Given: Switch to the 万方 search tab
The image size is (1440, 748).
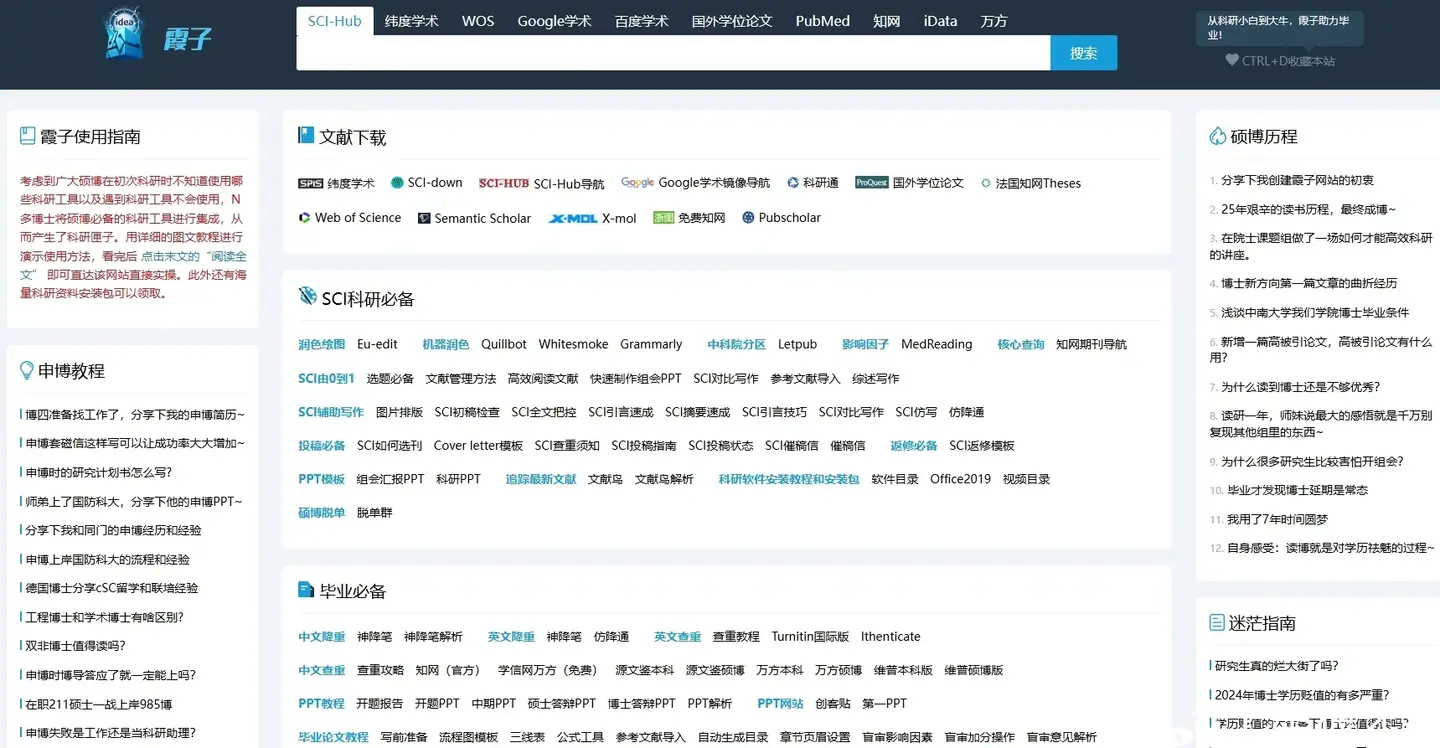Looking at the screenshot, I should (994, 21).
